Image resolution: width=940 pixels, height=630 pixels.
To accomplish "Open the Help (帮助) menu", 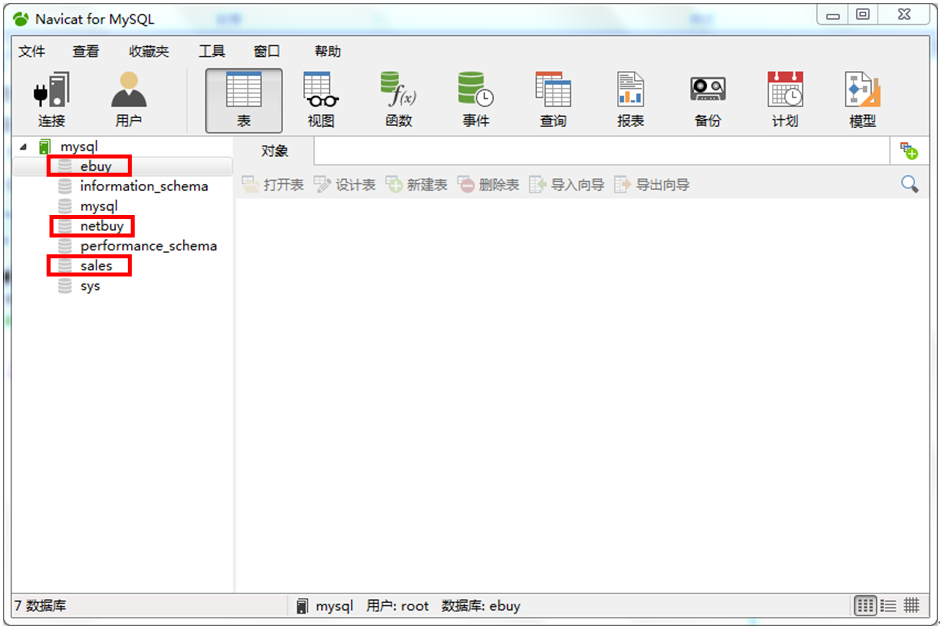I will 327,52.
